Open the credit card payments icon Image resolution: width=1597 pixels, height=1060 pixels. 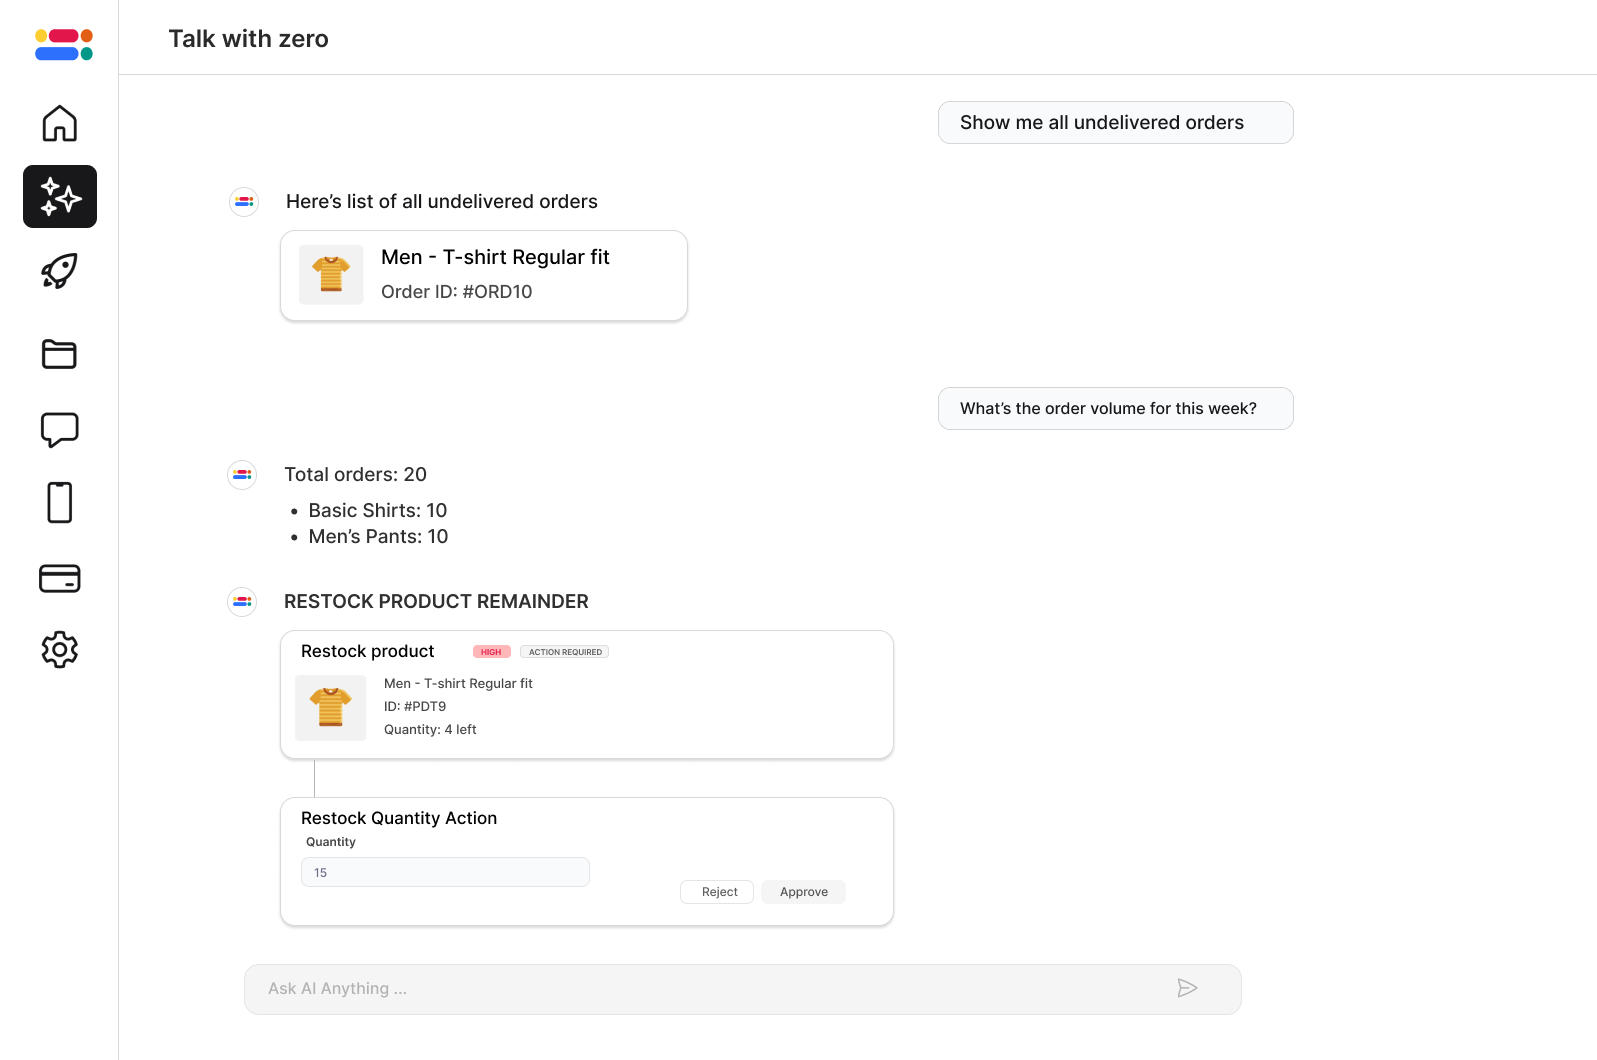(x=60, y=578)
